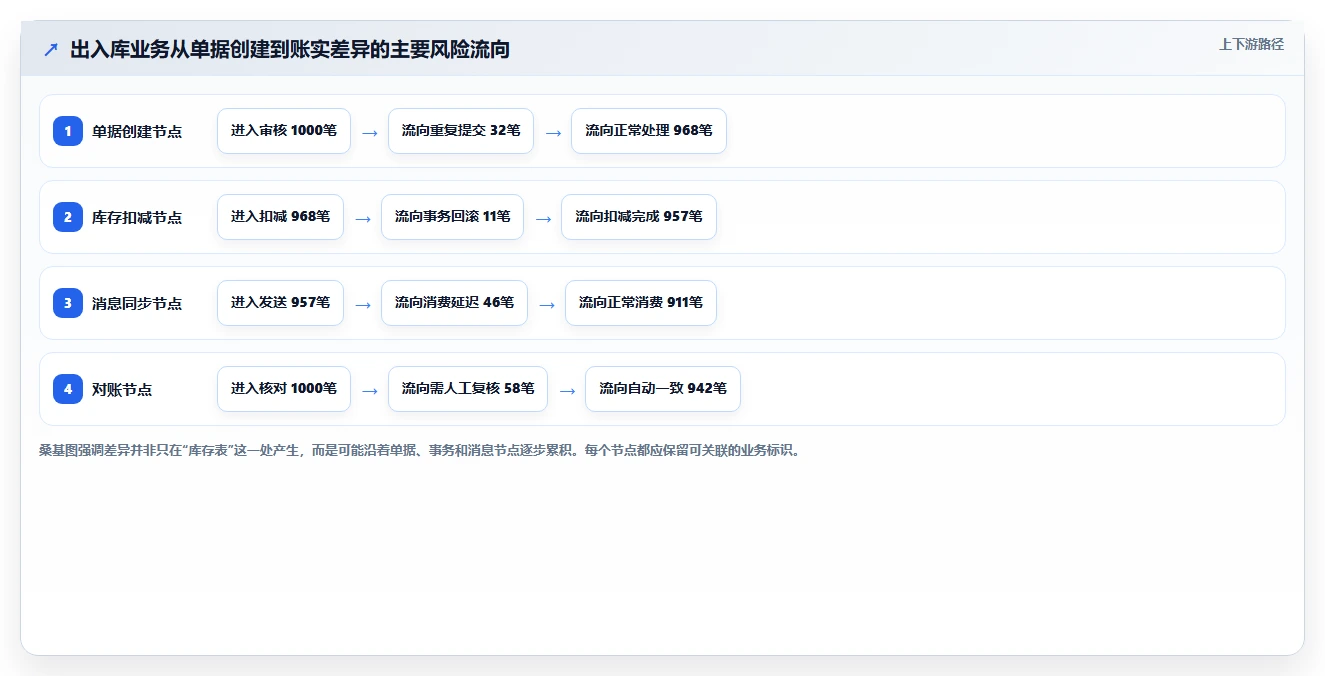Click the 流向正常消费 911笔 chip

pos(641,303)
